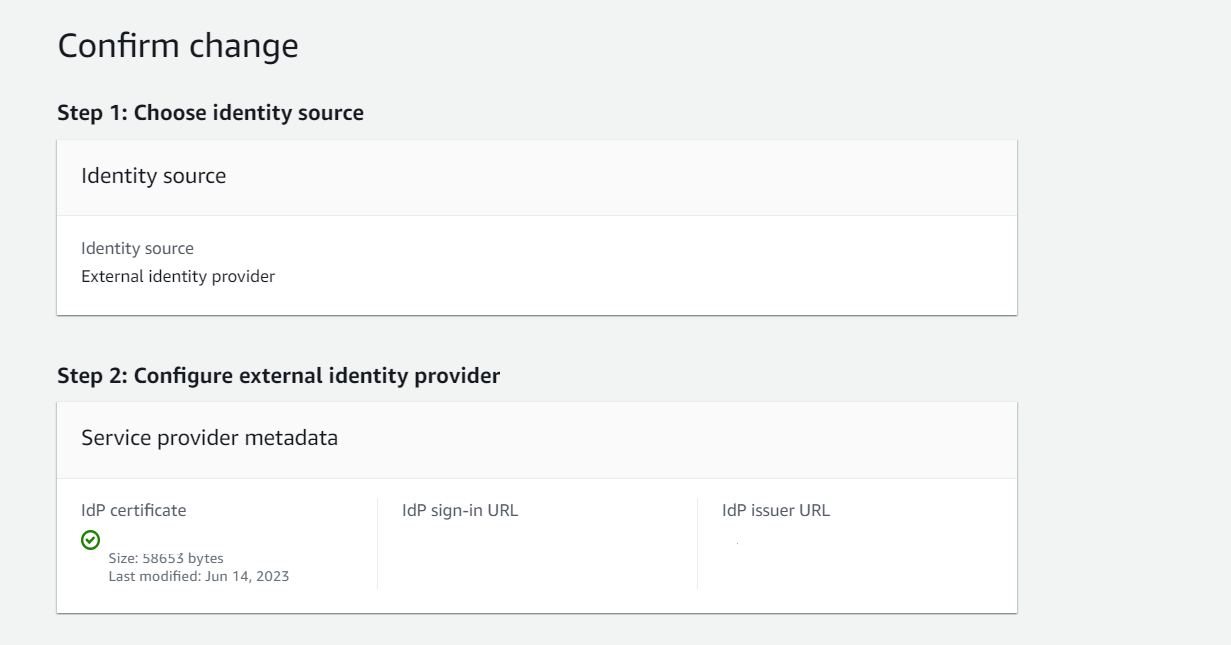Select the External identity provider value text

pyautogui.click(x=178, y=277)
